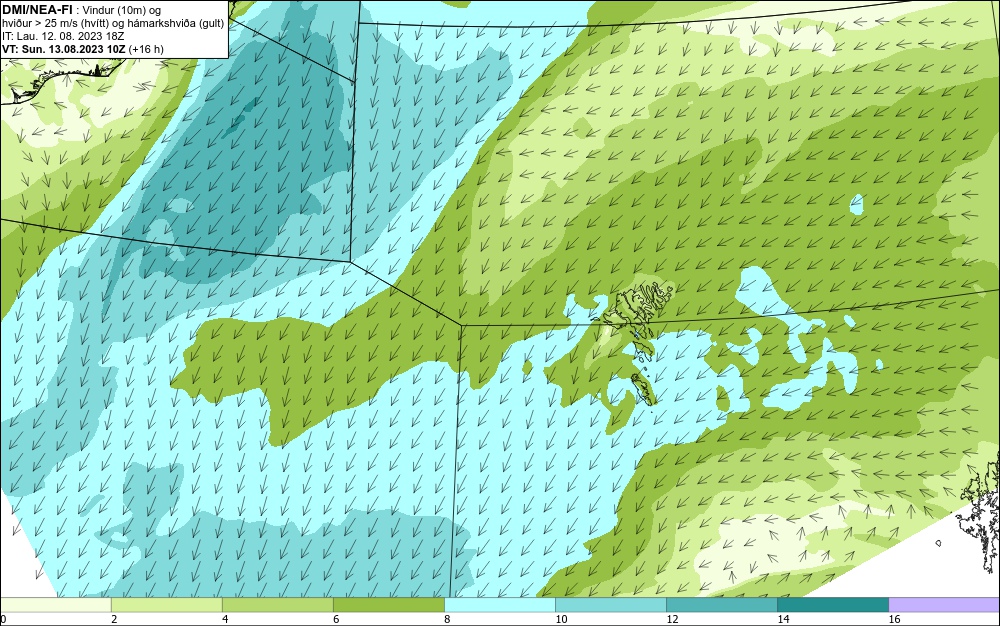The height and width of the screenshot is (626, 1000).
Task: Click legend scale label 10
Action: coord(561,619)
